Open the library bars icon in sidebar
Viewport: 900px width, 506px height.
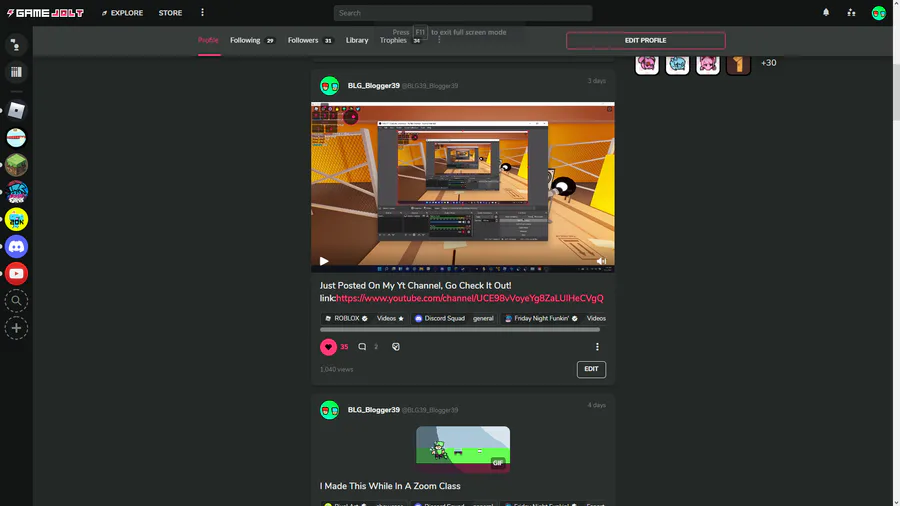pos(16,72)
